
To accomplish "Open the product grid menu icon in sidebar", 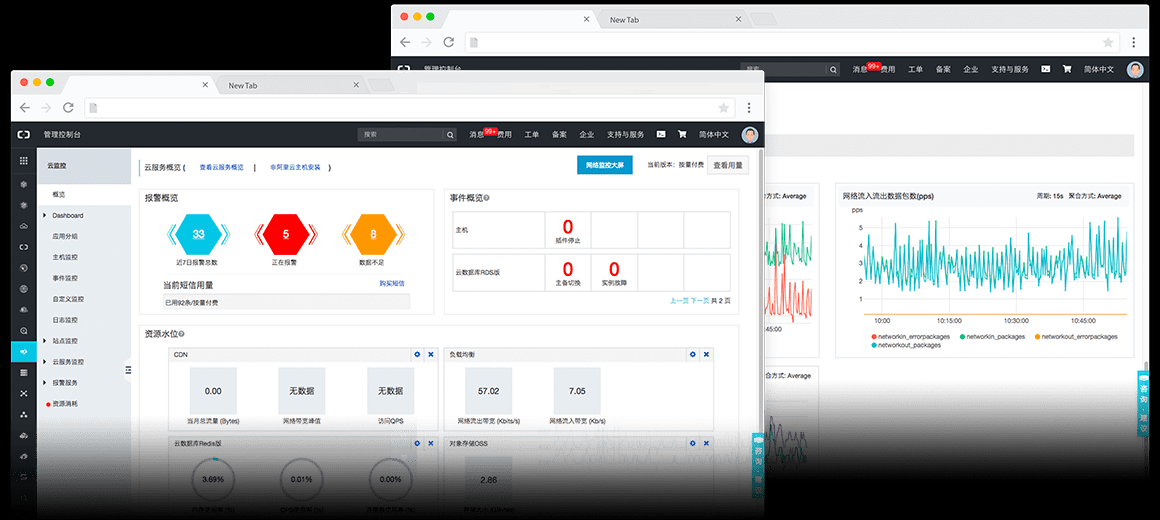I will 24,161.
